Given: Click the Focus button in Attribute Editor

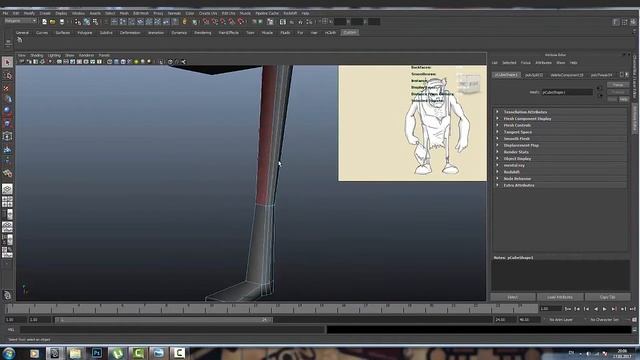Looking at the screenshot, I should point(618,85).
